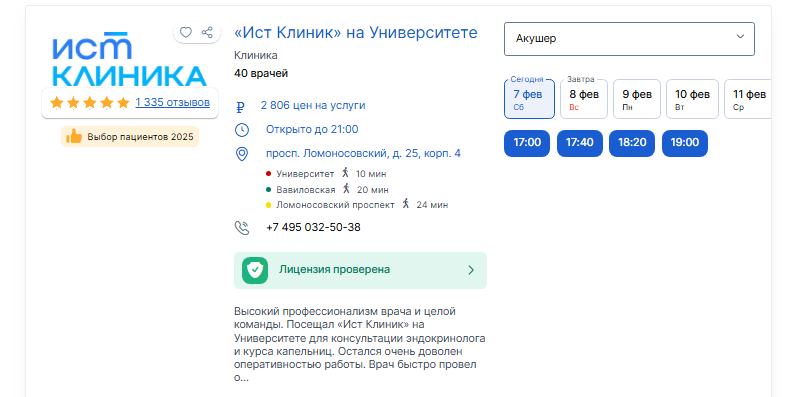Screen dimensions: 800x397
Task: Click the ruble icon next to prices
Action: click(x=241, y=107)
